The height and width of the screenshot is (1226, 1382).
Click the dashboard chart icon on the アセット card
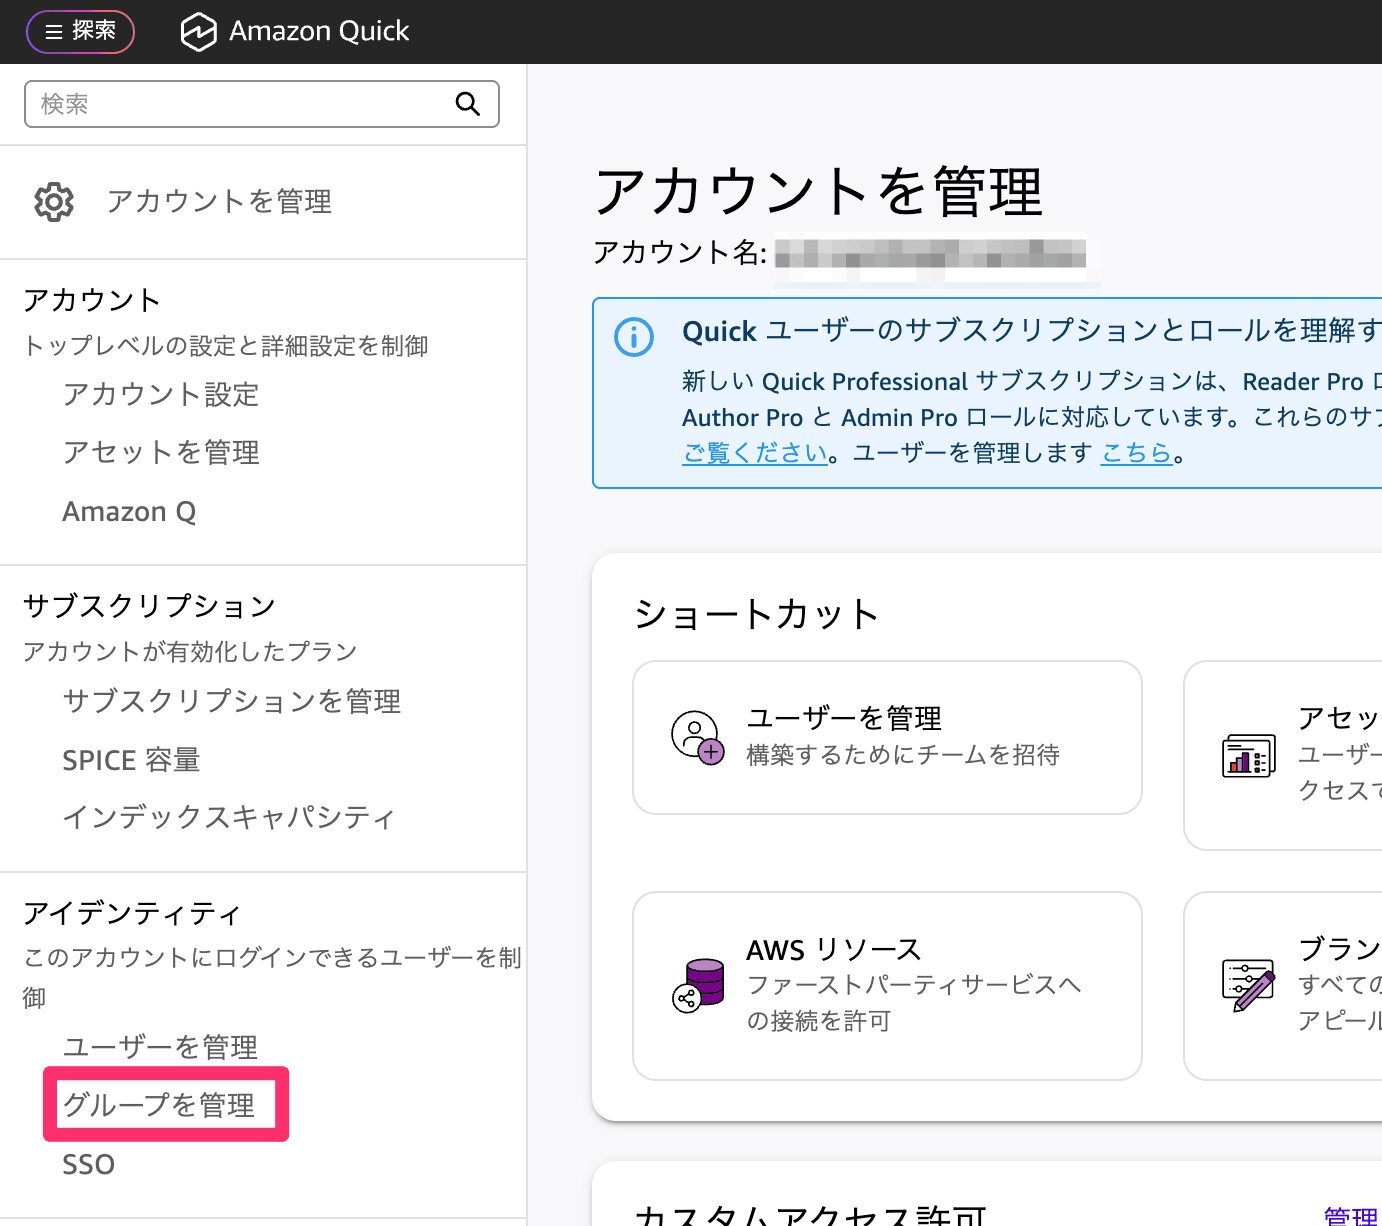pyautogui.click(x=1248, y=755)
